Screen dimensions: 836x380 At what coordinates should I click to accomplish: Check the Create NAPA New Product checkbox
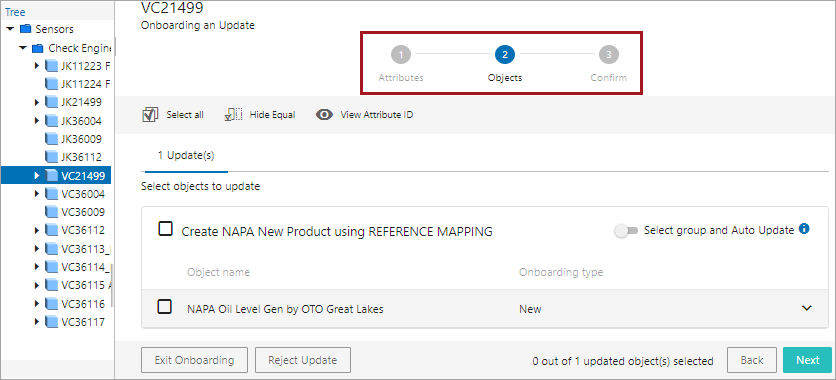pyautogui.click(x=166, y=230)
